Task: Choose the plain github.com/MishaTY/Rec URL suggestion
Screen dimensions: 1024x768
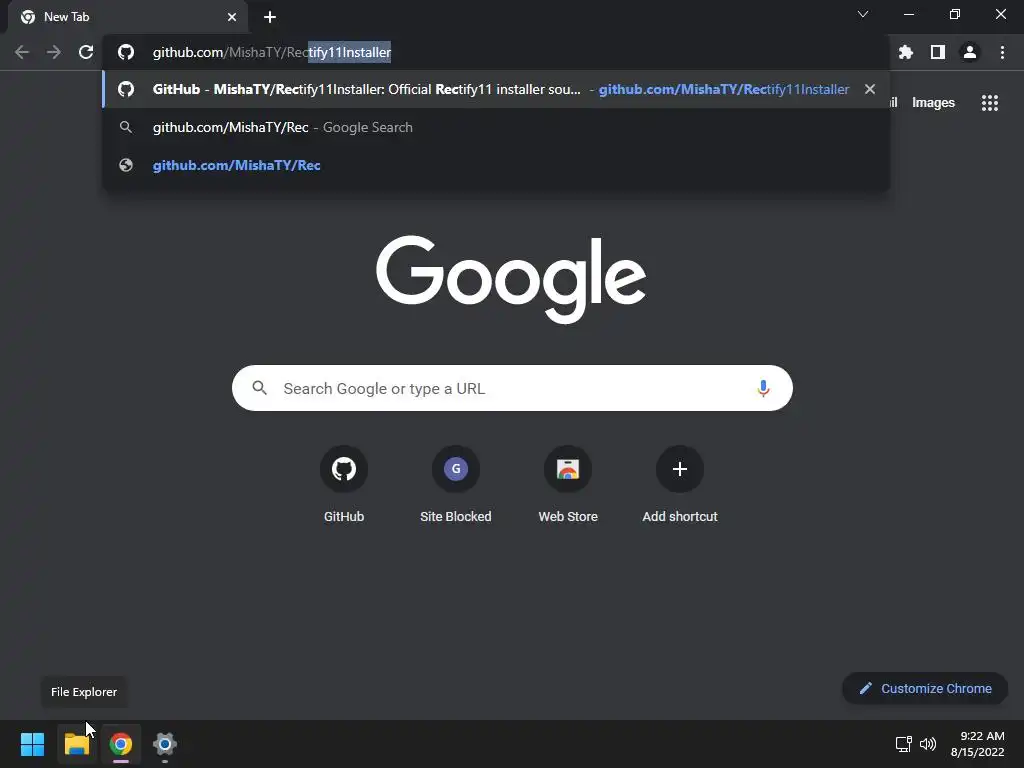Action: click(496, 165)
